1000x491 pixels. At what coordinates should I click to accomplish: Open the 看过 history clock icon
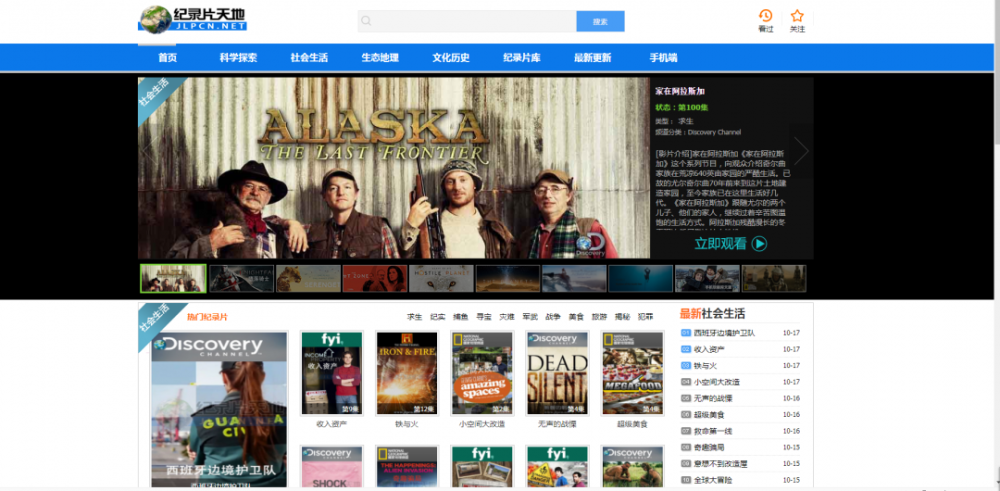pyautogui.click(x=765, y=16)
